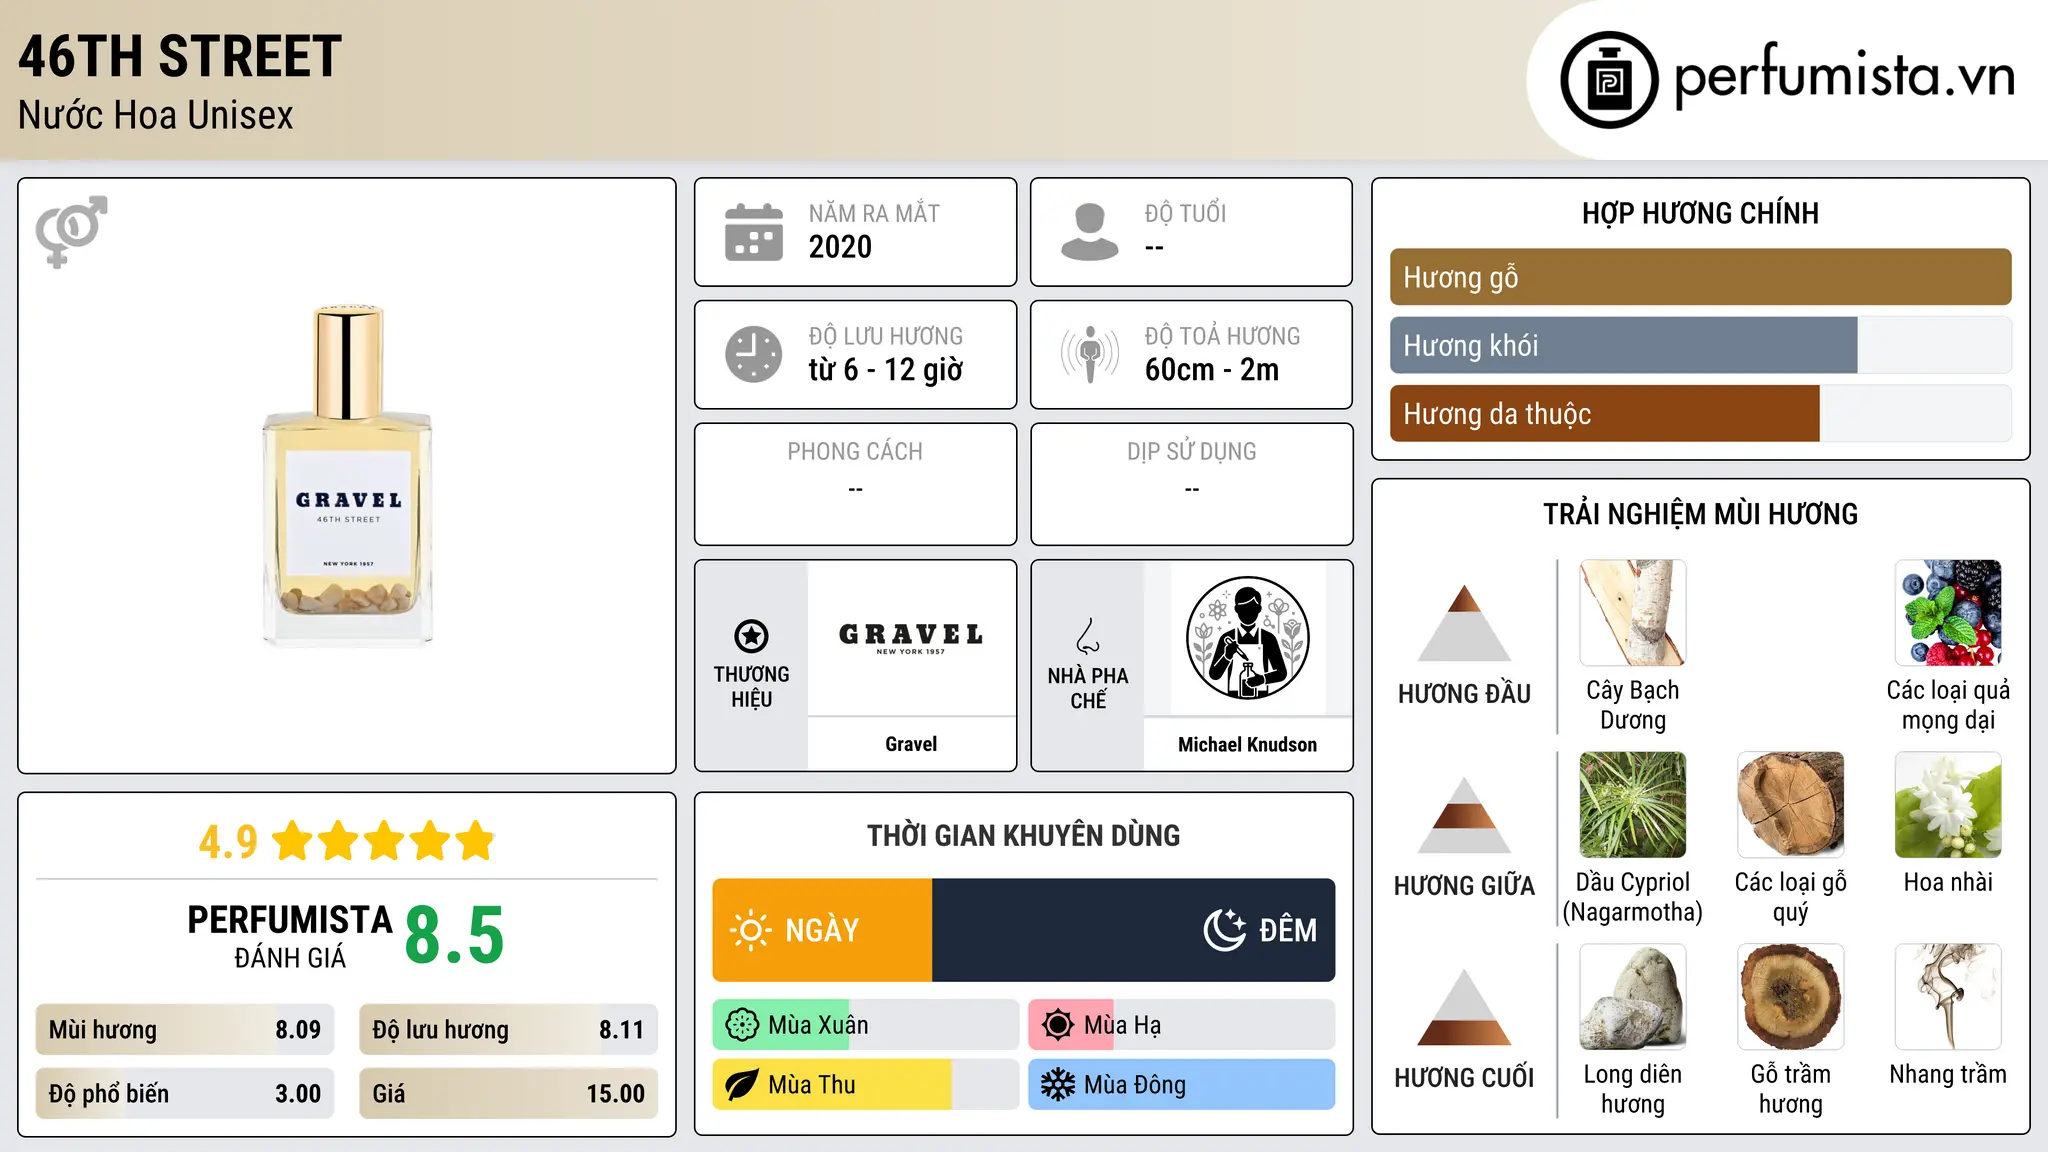The image size is (2048, 1152).
Task: Open the Nhang trầm note image
Action: click(1948, 997)
